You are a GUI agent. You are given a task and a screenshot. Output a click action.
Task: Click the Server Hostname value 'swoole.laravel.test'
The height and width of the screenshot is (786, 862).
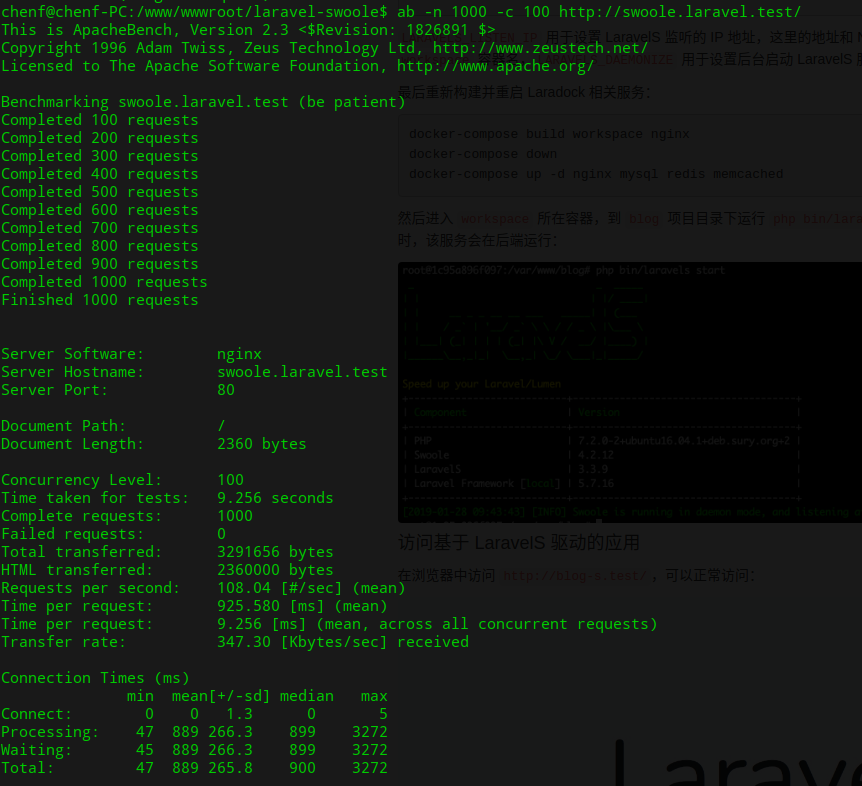302,373
